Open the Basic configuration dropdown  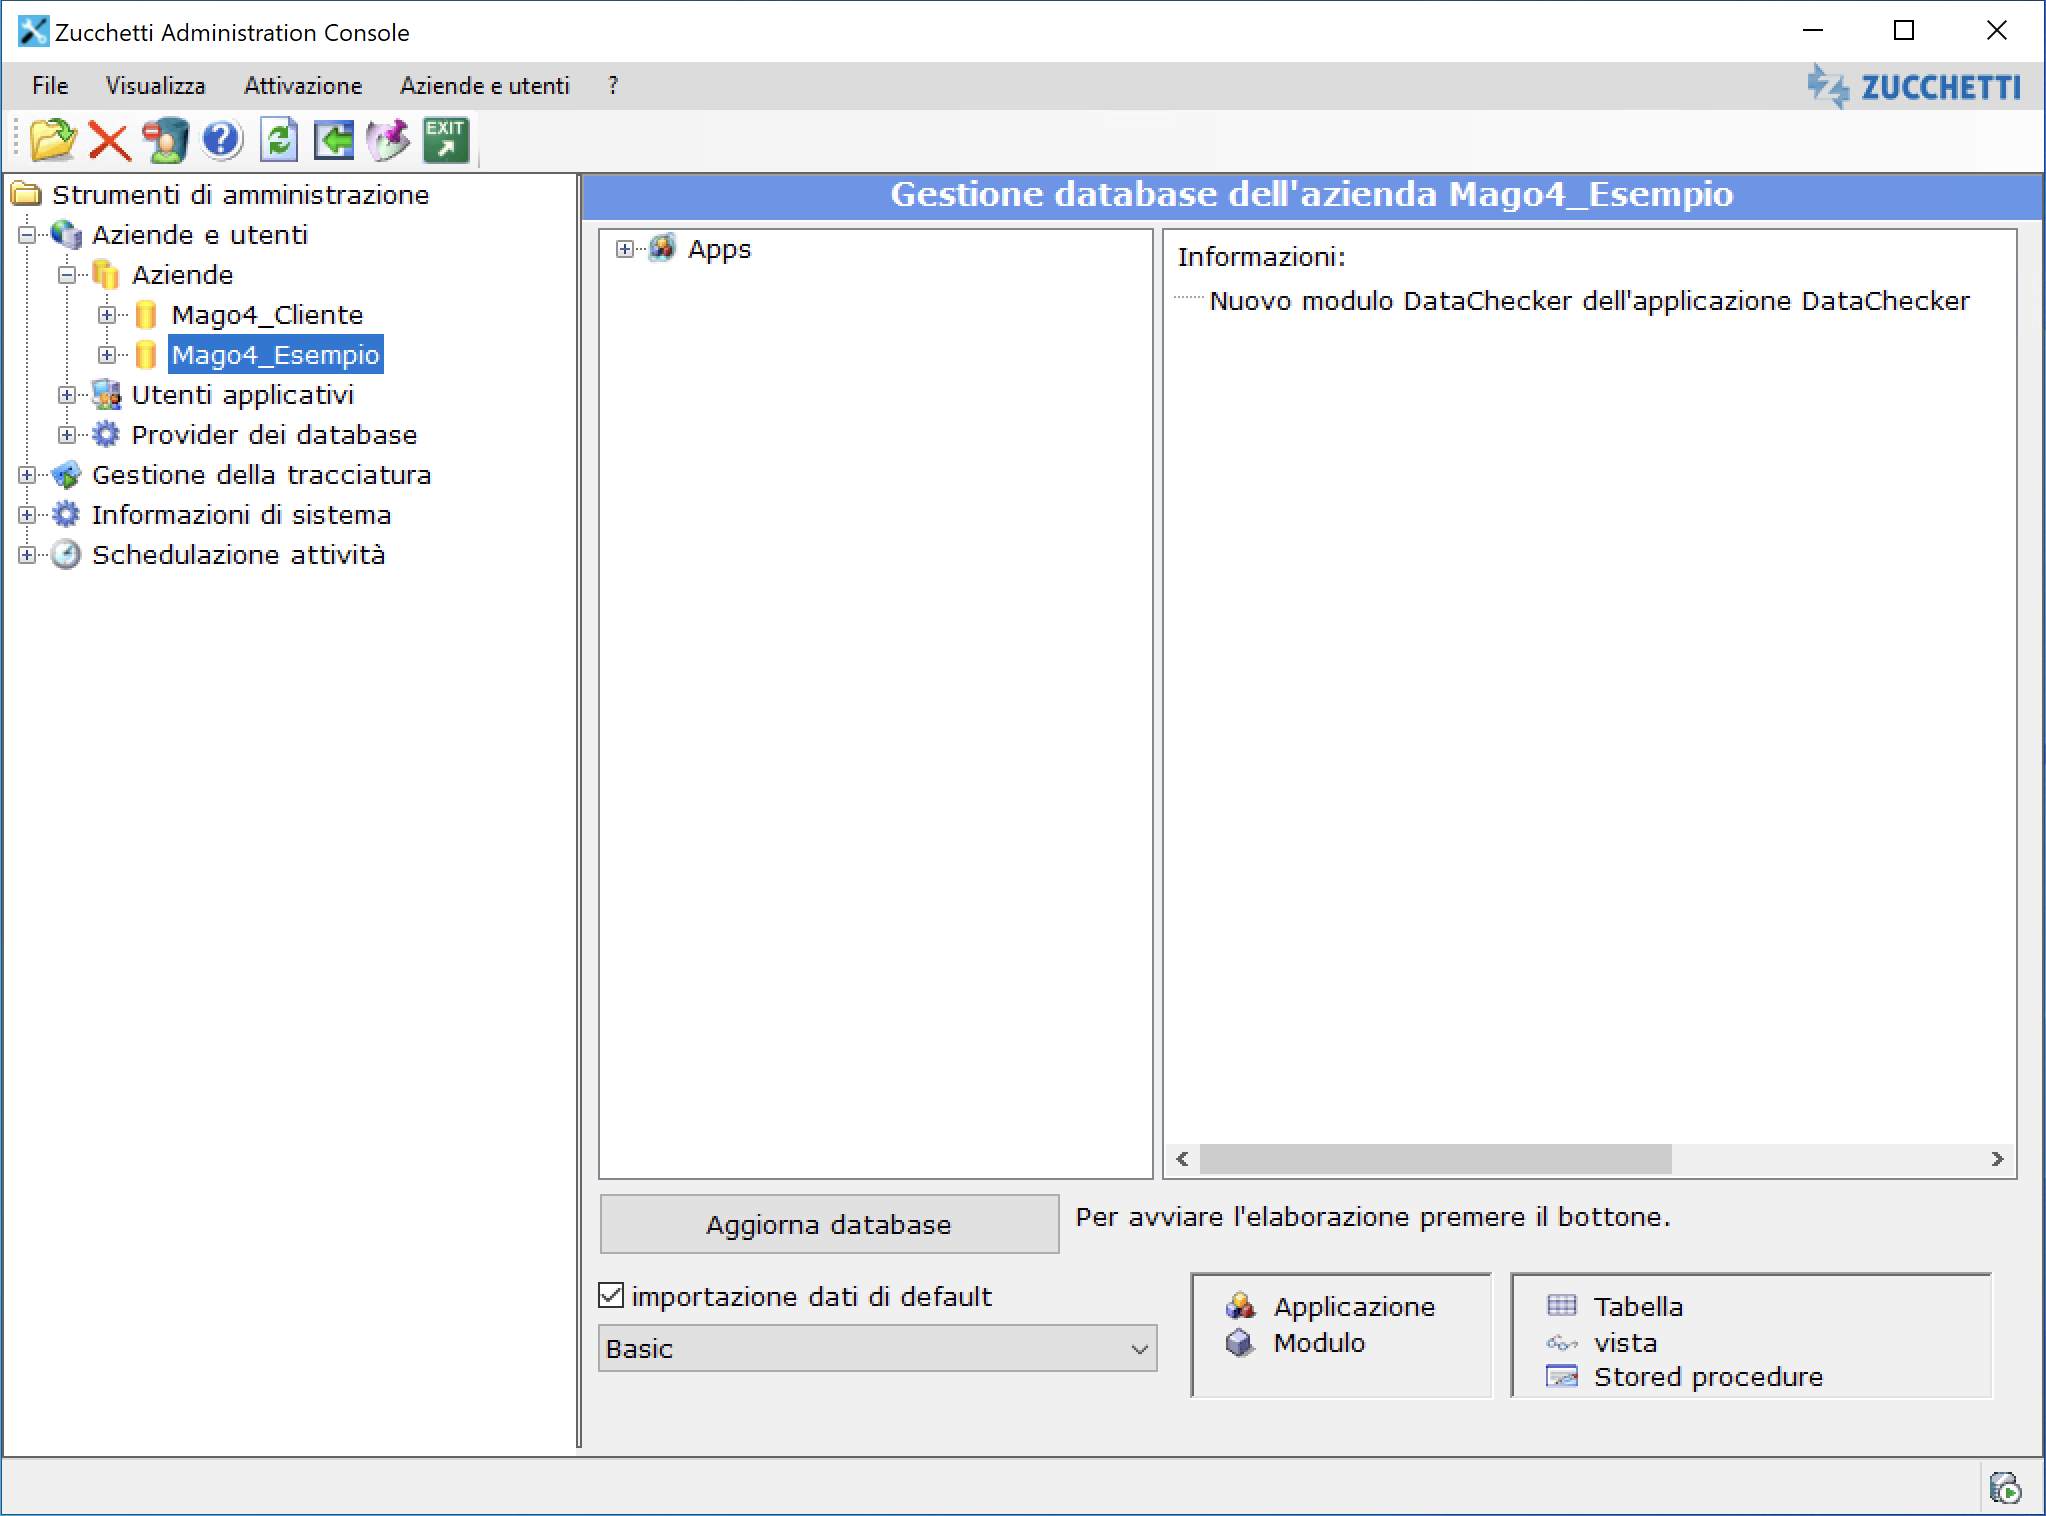(877, 1348)
